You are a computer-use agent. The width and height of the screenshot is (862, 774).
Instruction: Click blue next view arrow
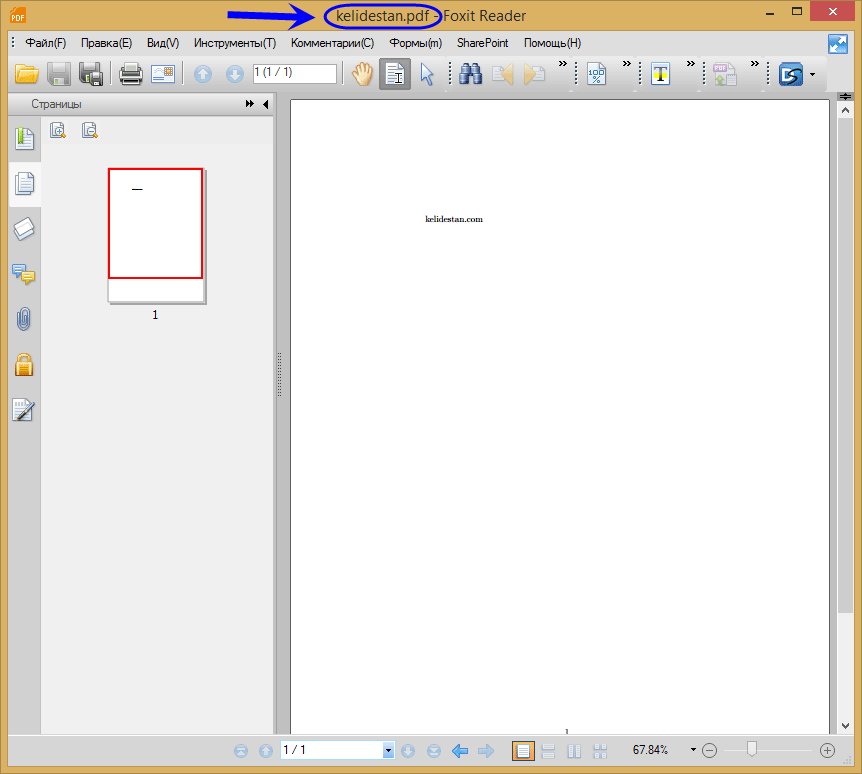pyautogui.click(x=486, y=751)
